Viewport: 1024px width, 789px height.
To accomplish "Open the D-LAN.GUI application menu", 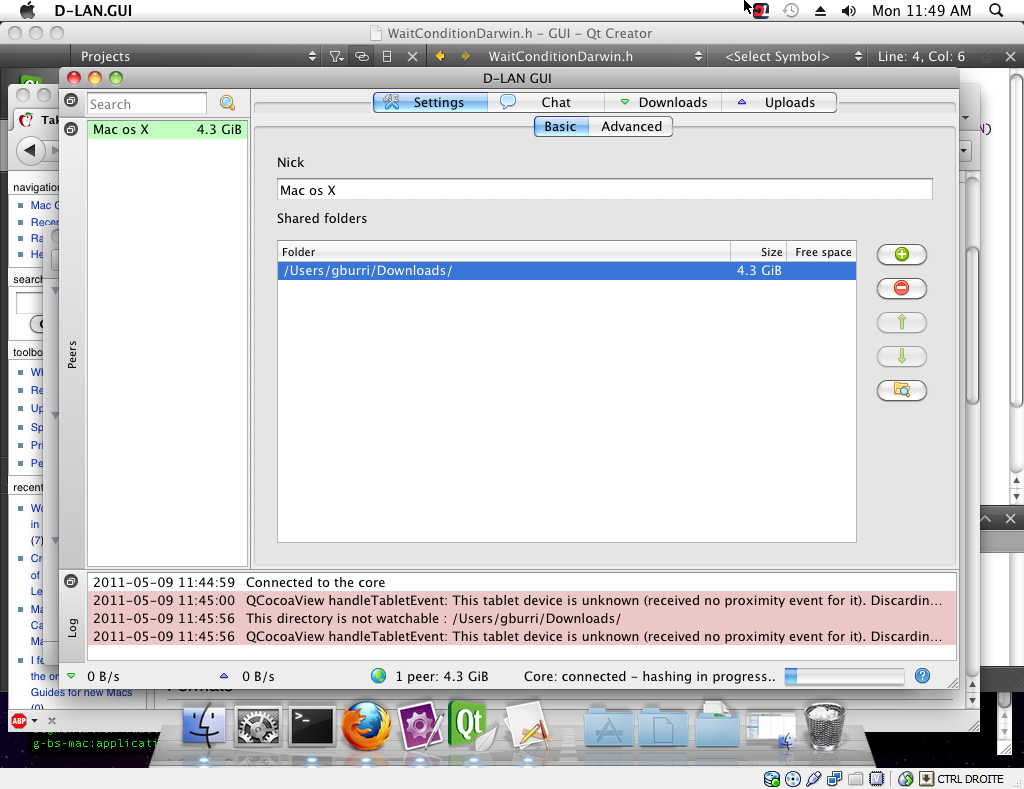I will pyautogui.click(x=93, y=10).
